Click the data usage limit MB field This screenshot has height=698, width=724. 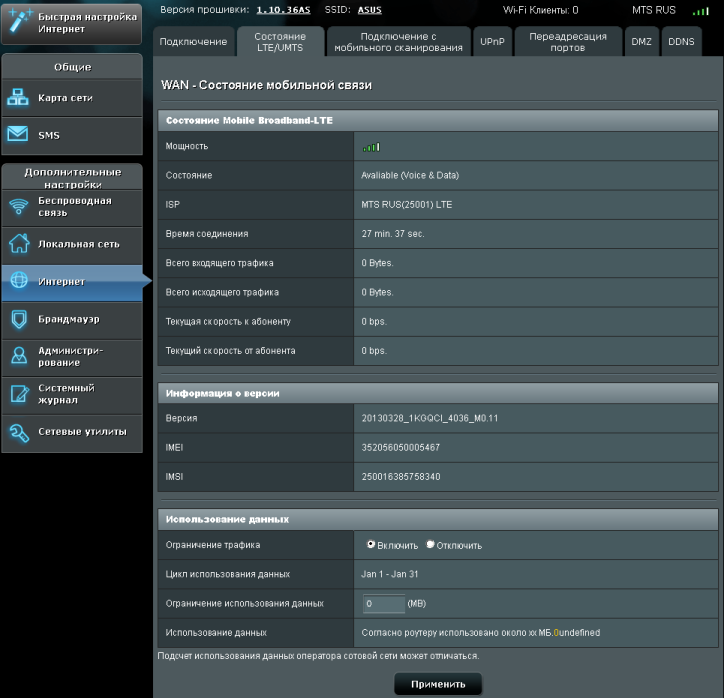pyautogui.click(x=384, y=604)
